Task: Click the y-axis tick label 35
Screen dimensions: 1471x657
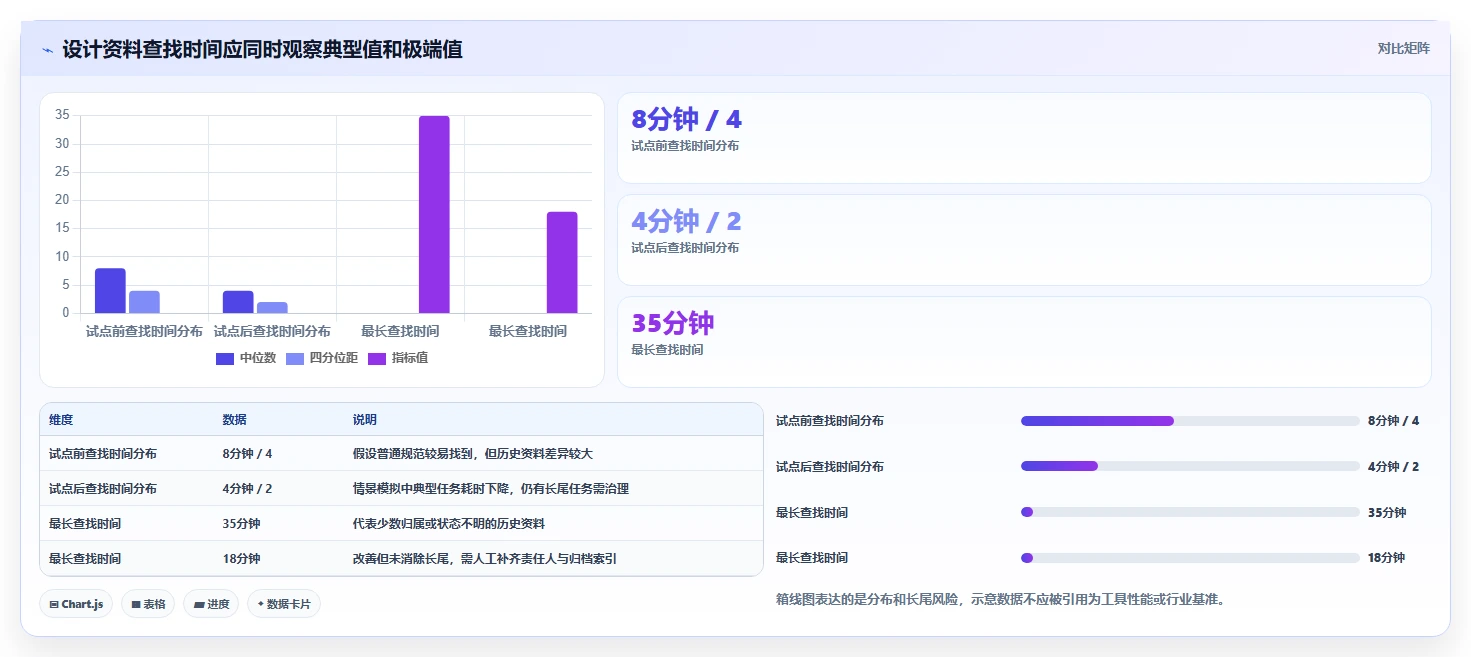Action: click(x=62, y=115)
